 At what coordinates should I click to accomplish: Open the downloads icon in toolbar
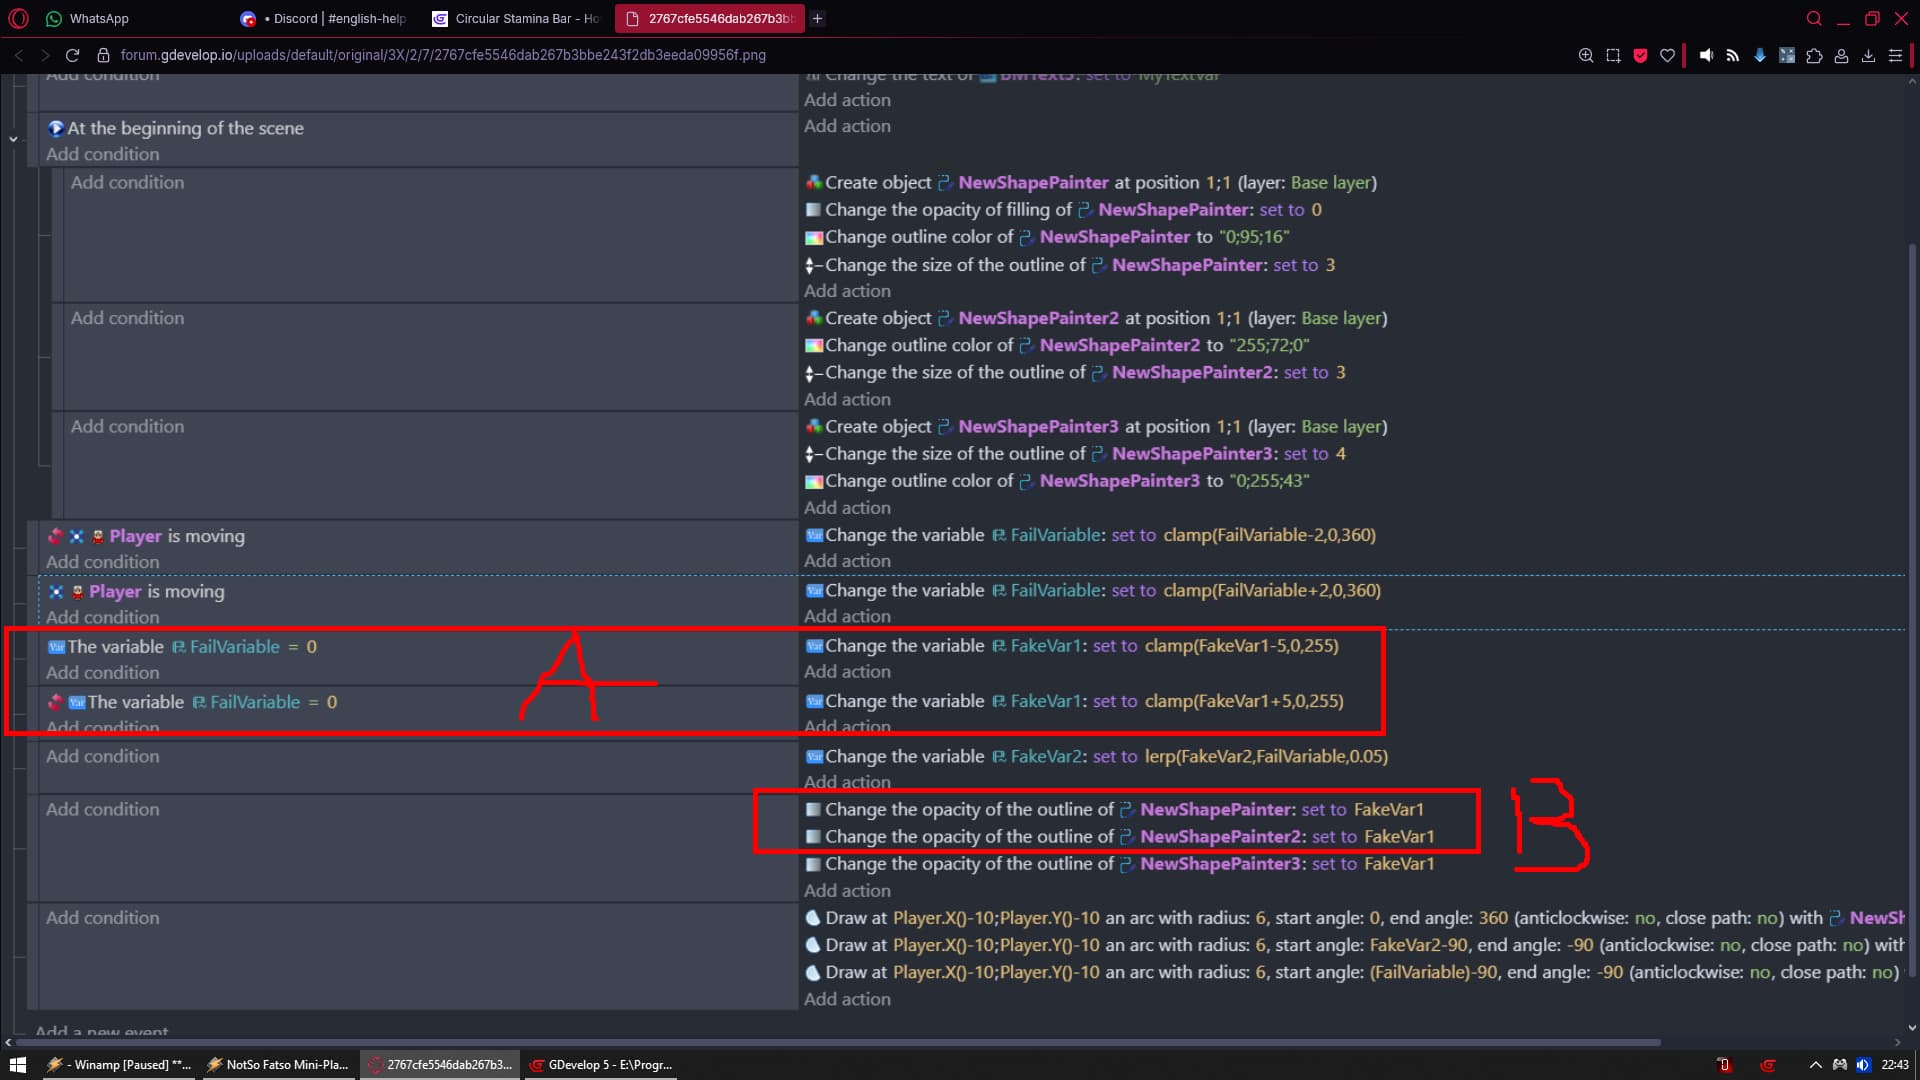1868,56
